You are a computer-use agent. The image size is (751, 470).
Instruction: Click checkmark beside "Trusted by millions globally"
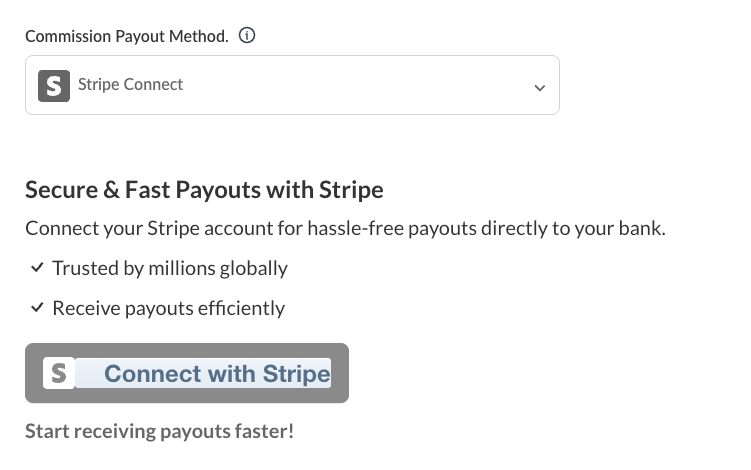[37, 268]
